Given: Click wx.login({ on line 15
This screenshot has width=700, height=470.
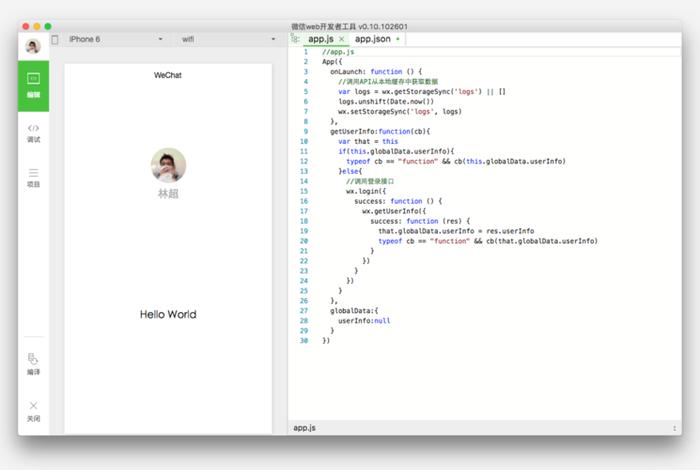Looking at the screenshot, I should (366, 191).
